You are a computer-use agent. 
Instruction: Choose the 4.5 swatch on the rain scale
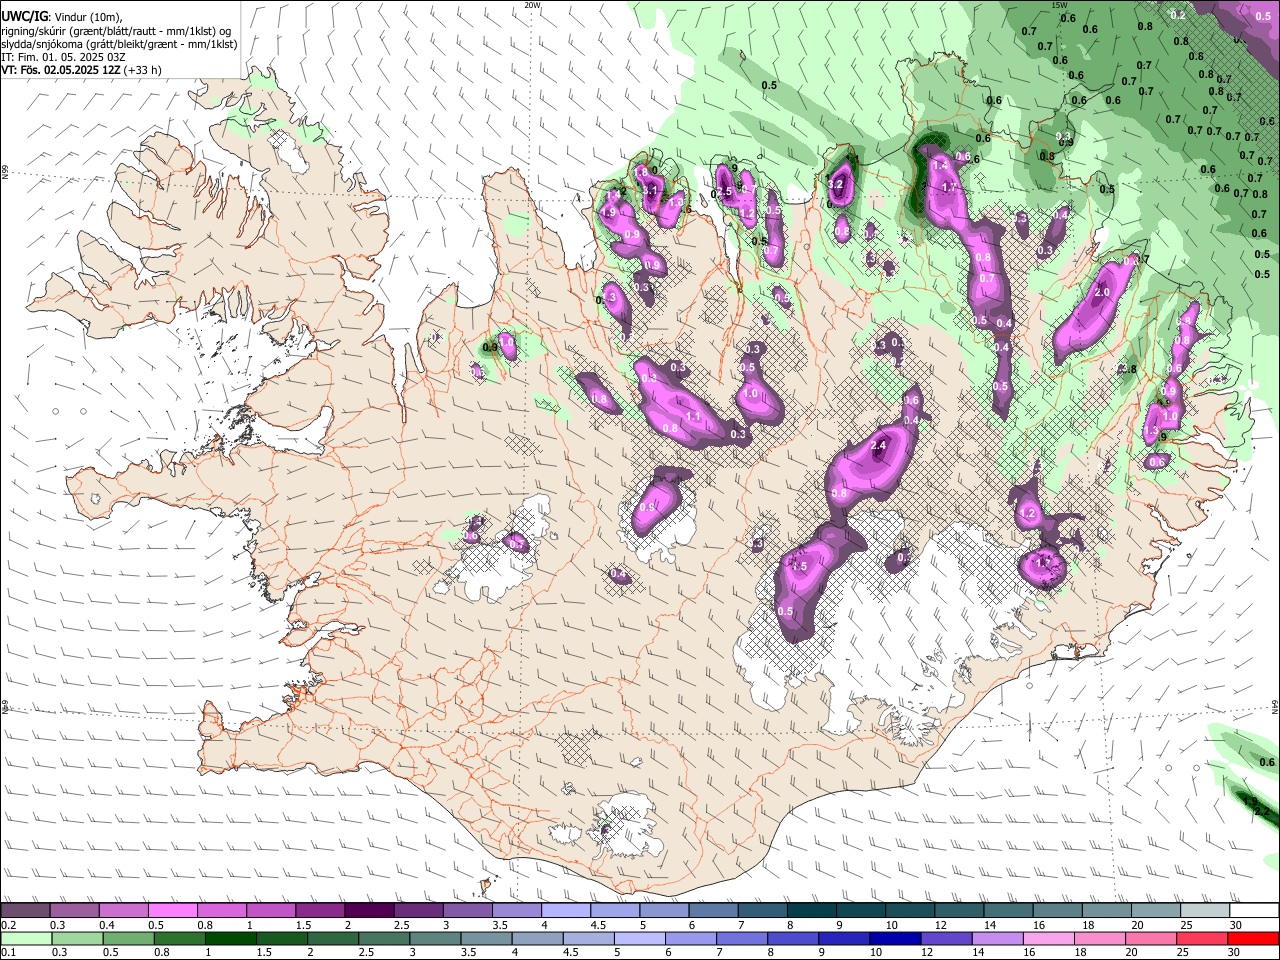click(x=588, y=938)
